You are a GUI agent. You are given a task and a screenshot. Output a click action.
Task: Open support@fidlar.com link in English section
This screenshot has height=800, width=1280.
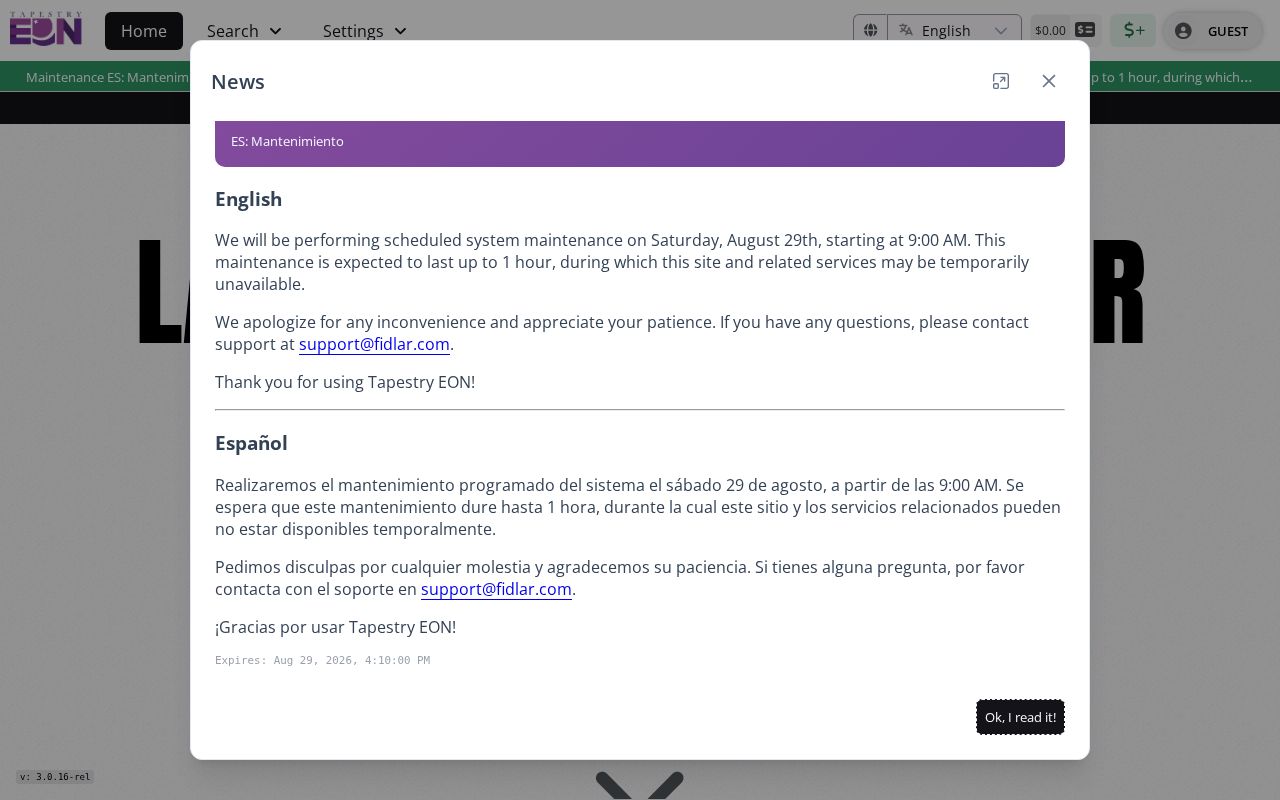(x=374, y=344)
